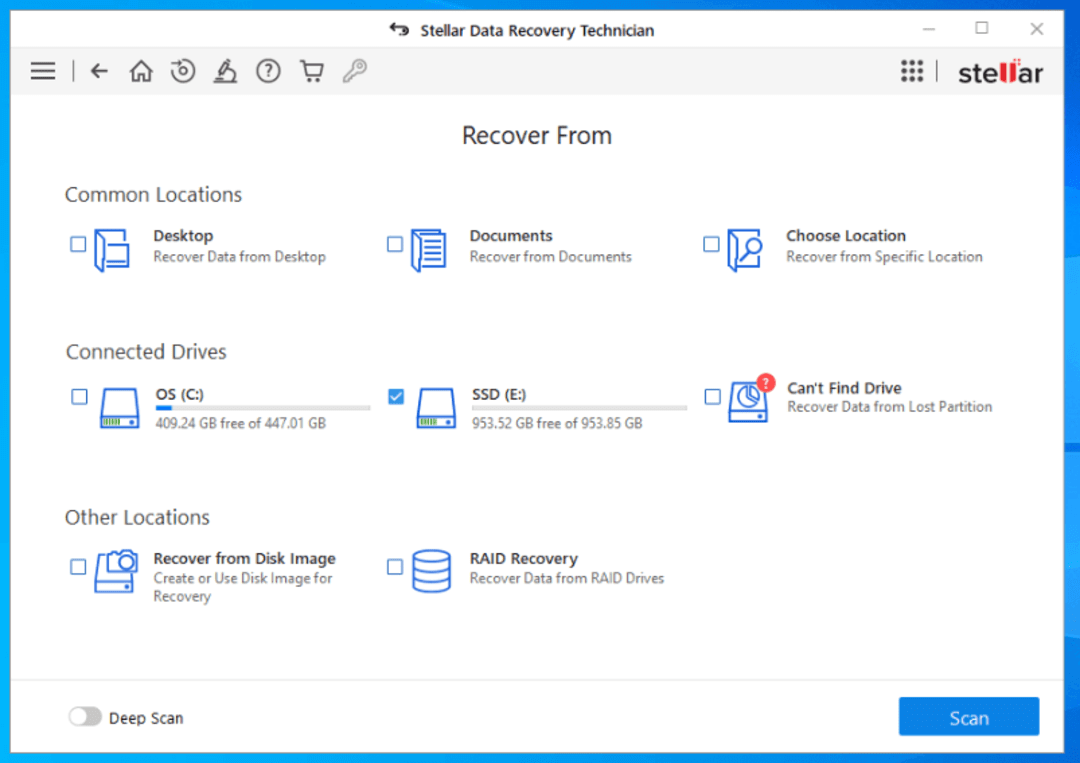Tick the Documents checkbox
Screen dimensions: 1080x763
click(395, 244)
